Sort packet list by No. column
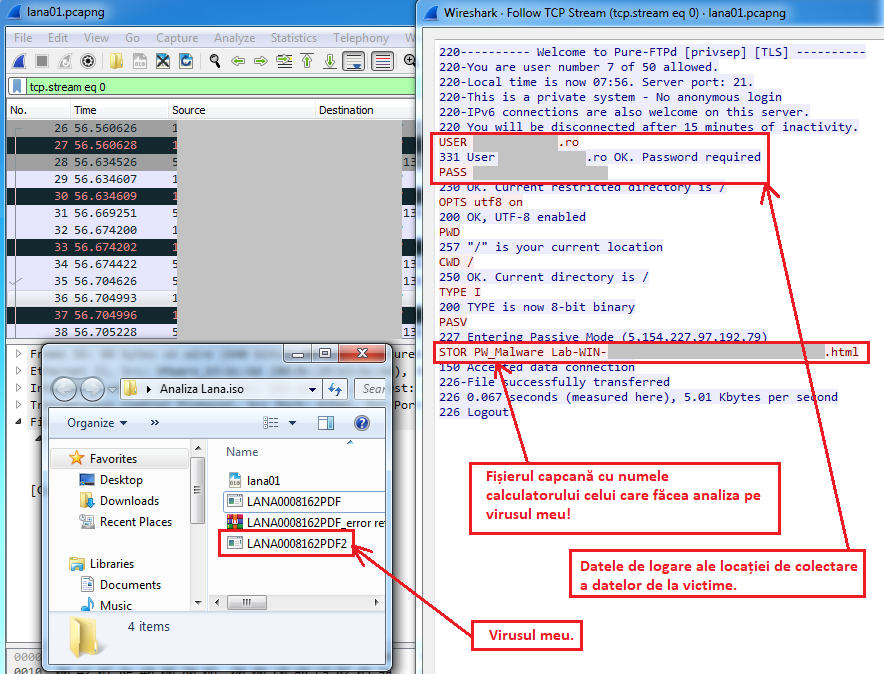 [x=38, y=110]
